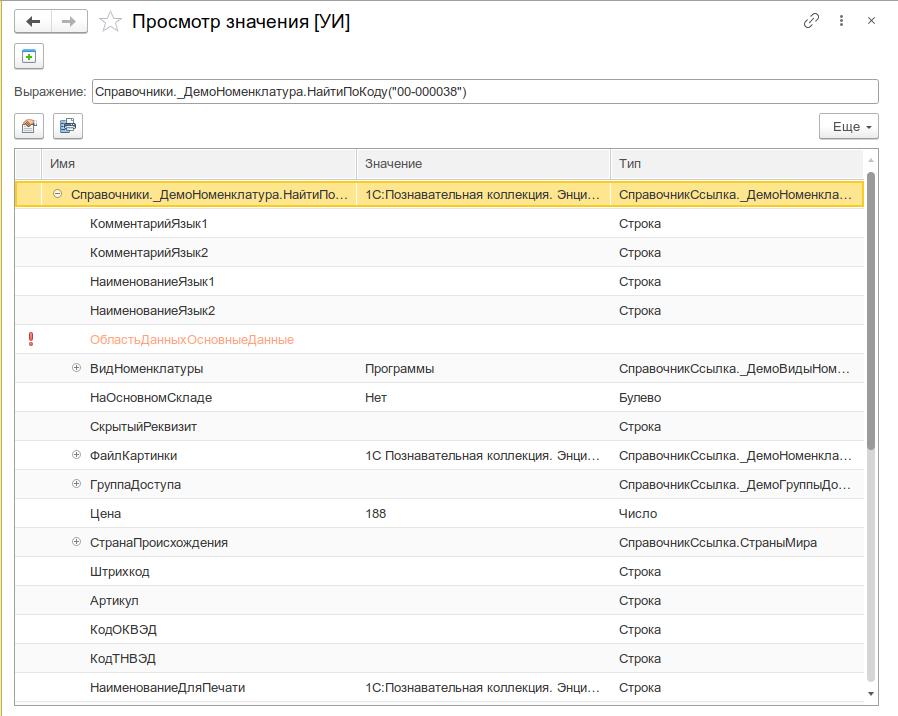Viewport: 898px width, 716px height.
Task: Click the back navigation arrow
Action: [x=33, y=22]
